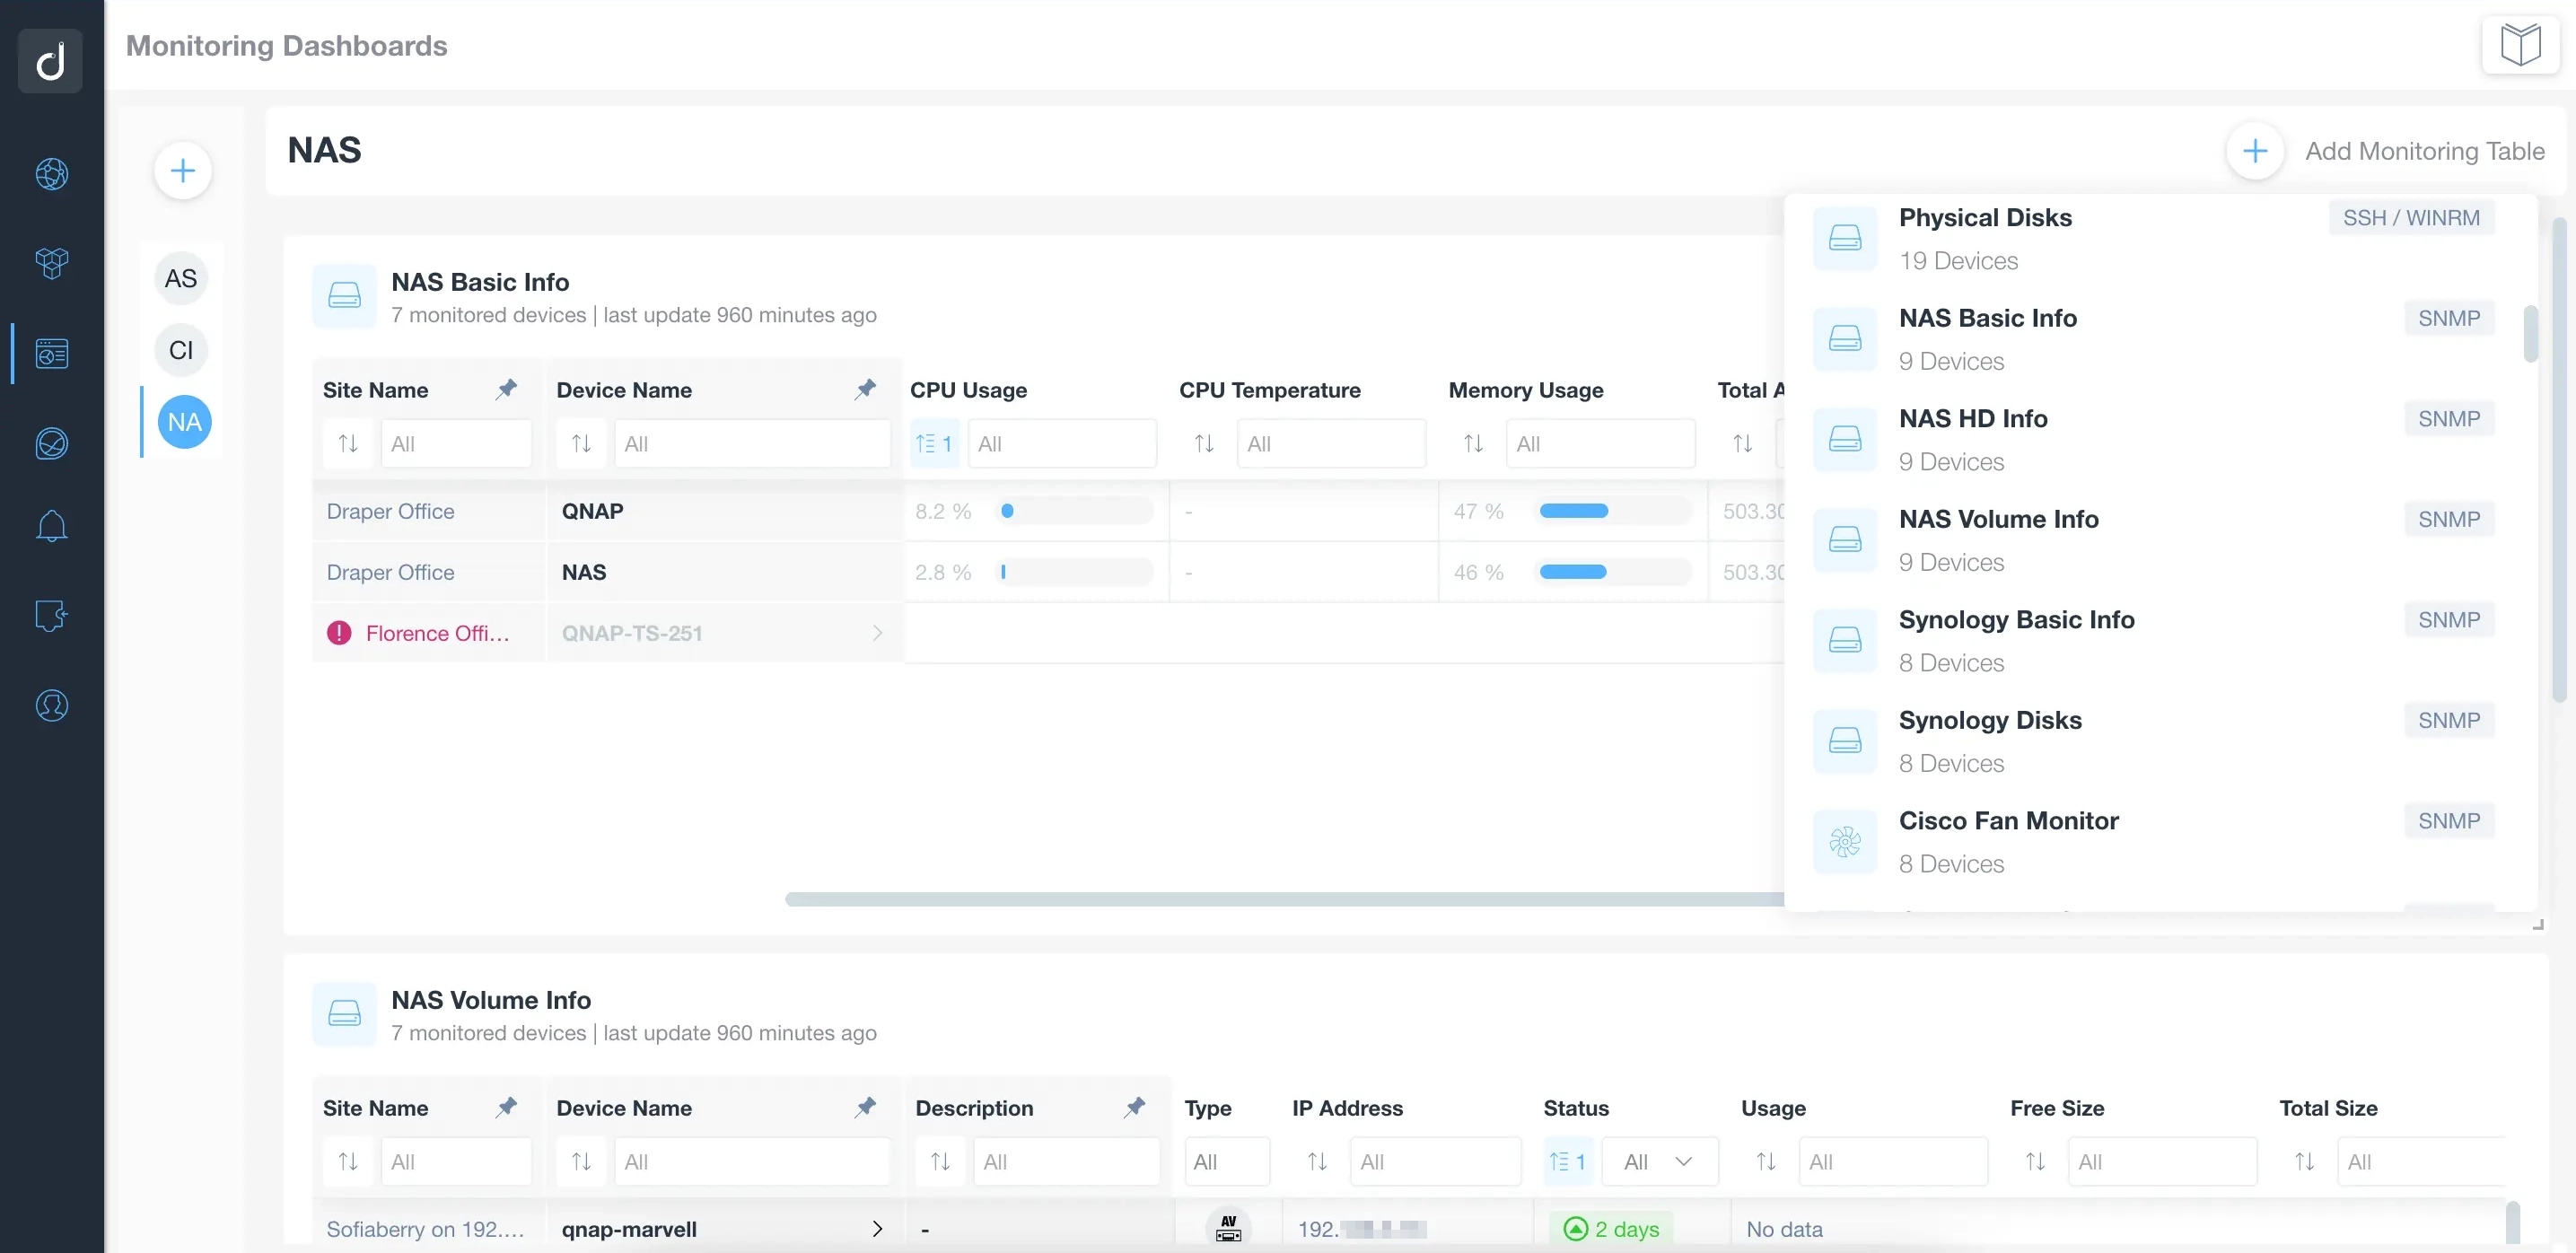
Task: Toggle sort on the CPU Usage column
Action: [934, 442]
